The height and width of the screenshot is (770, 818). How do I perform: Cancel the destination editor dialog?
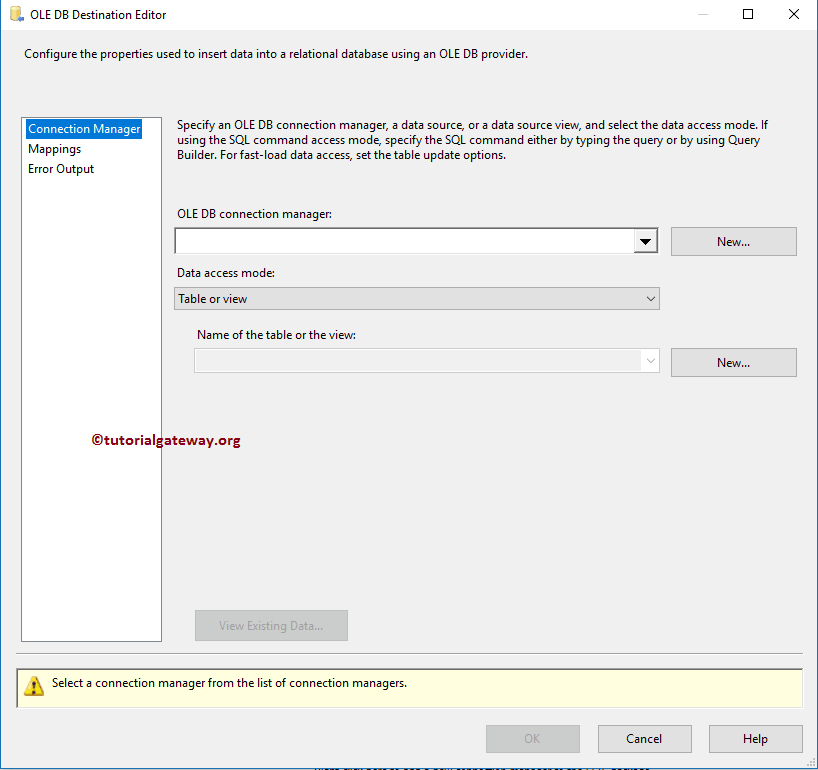click(644, 739)
